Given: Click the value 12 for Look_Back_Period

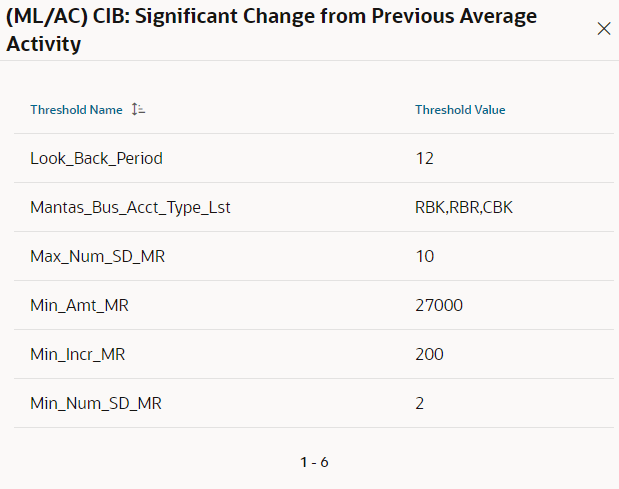Looking at the screenshot, I should (x=424, y=159).
